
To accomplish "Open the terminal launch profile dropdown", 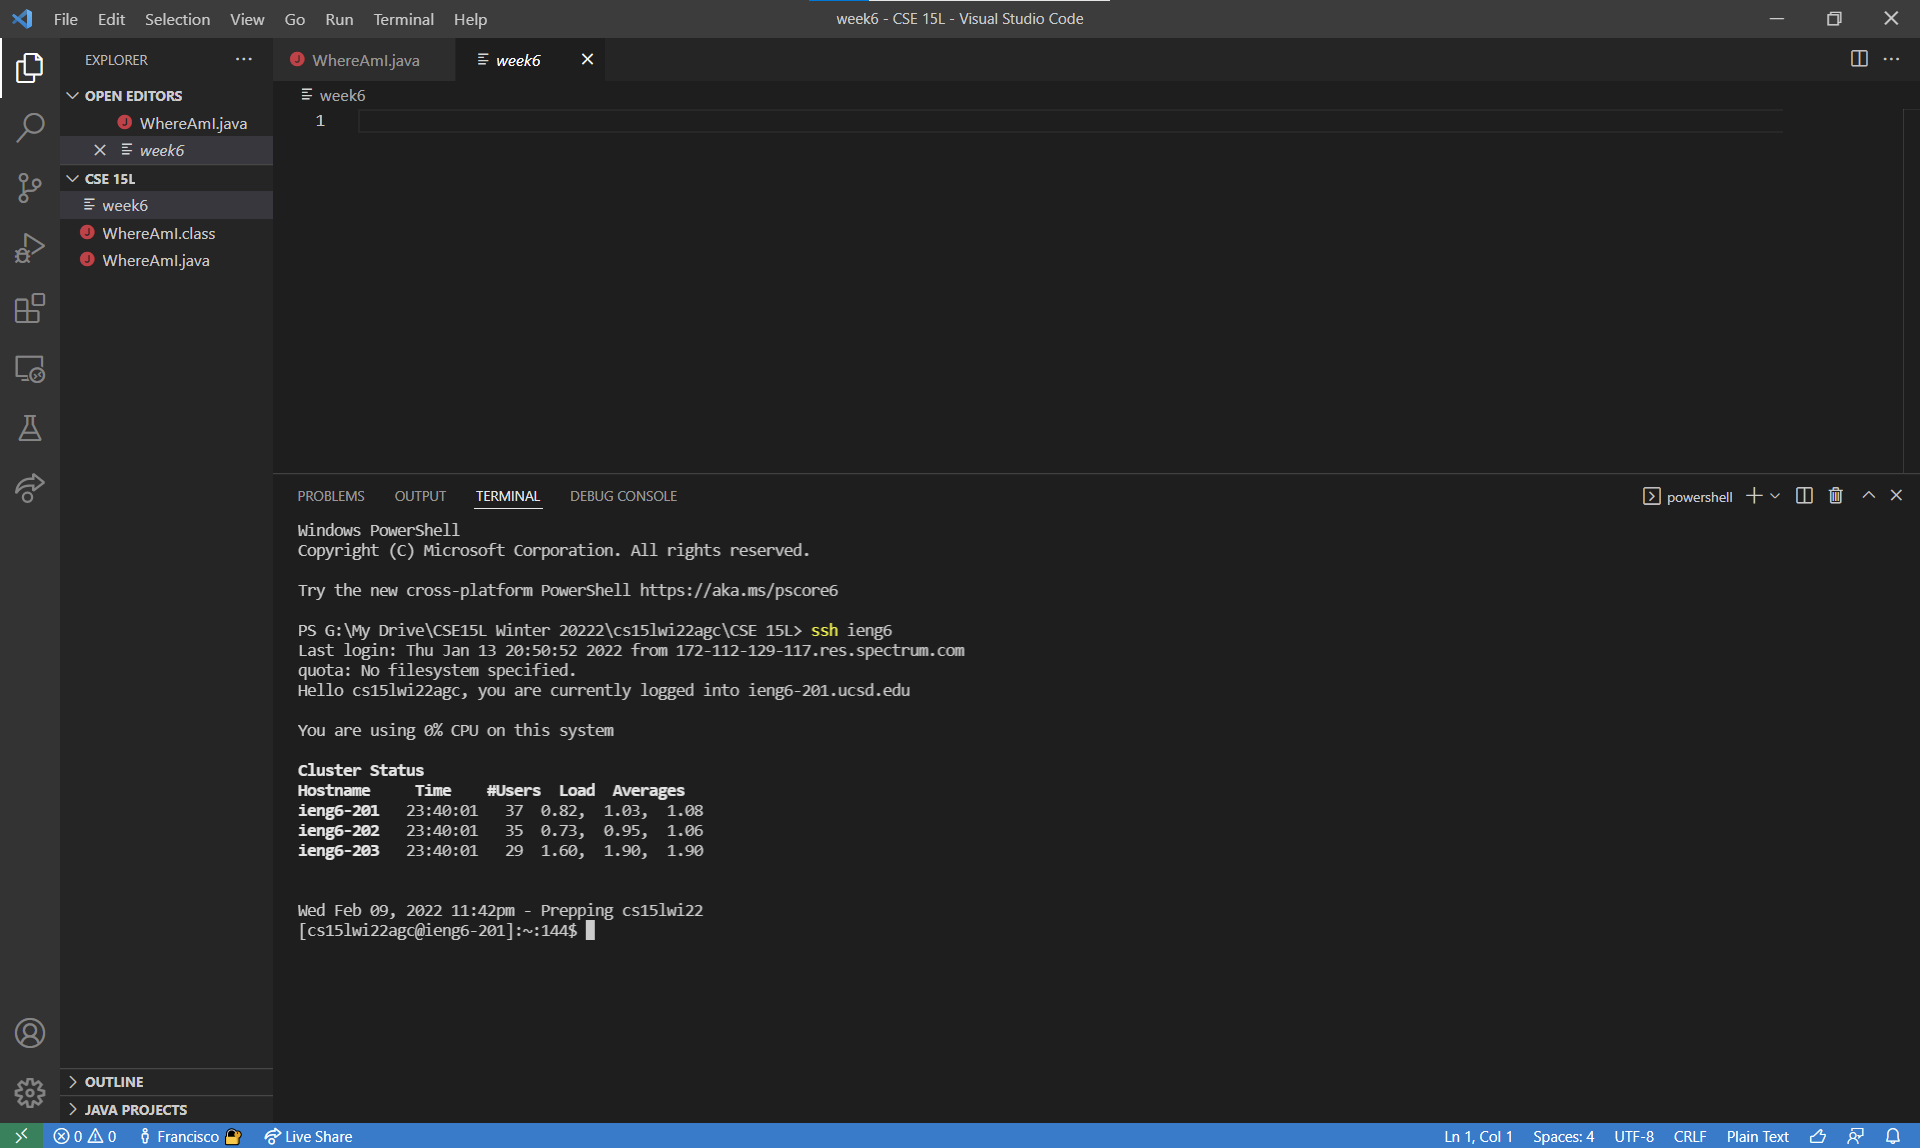I will point(1775,496).
